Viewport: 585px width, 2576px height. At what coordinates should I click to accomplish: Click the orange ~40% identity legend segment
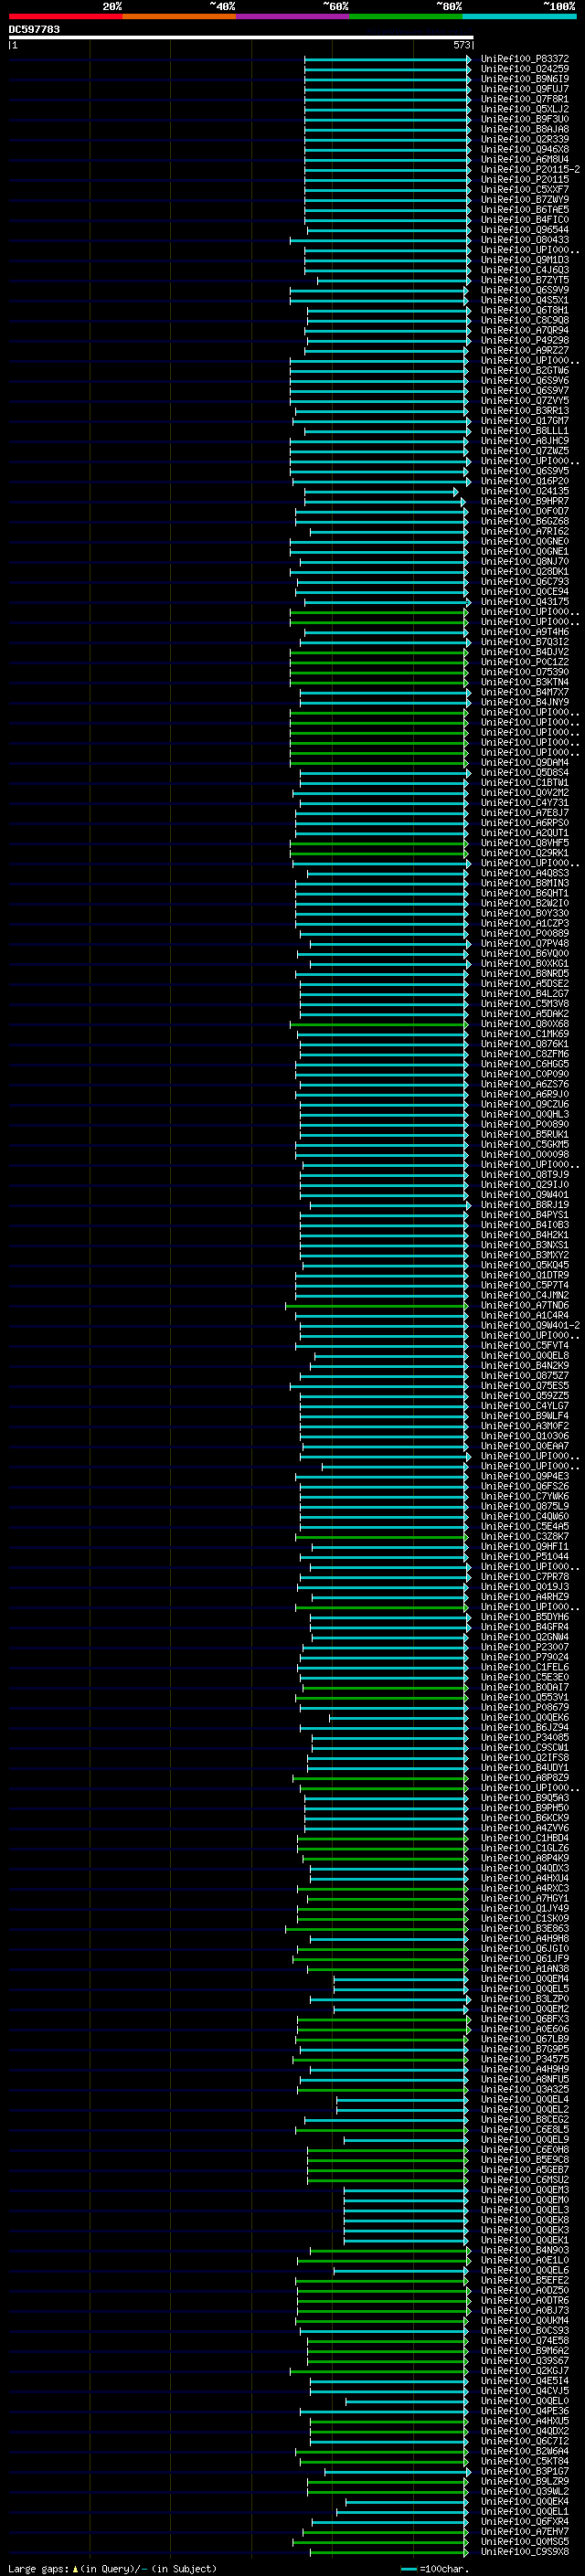(179, 16)
